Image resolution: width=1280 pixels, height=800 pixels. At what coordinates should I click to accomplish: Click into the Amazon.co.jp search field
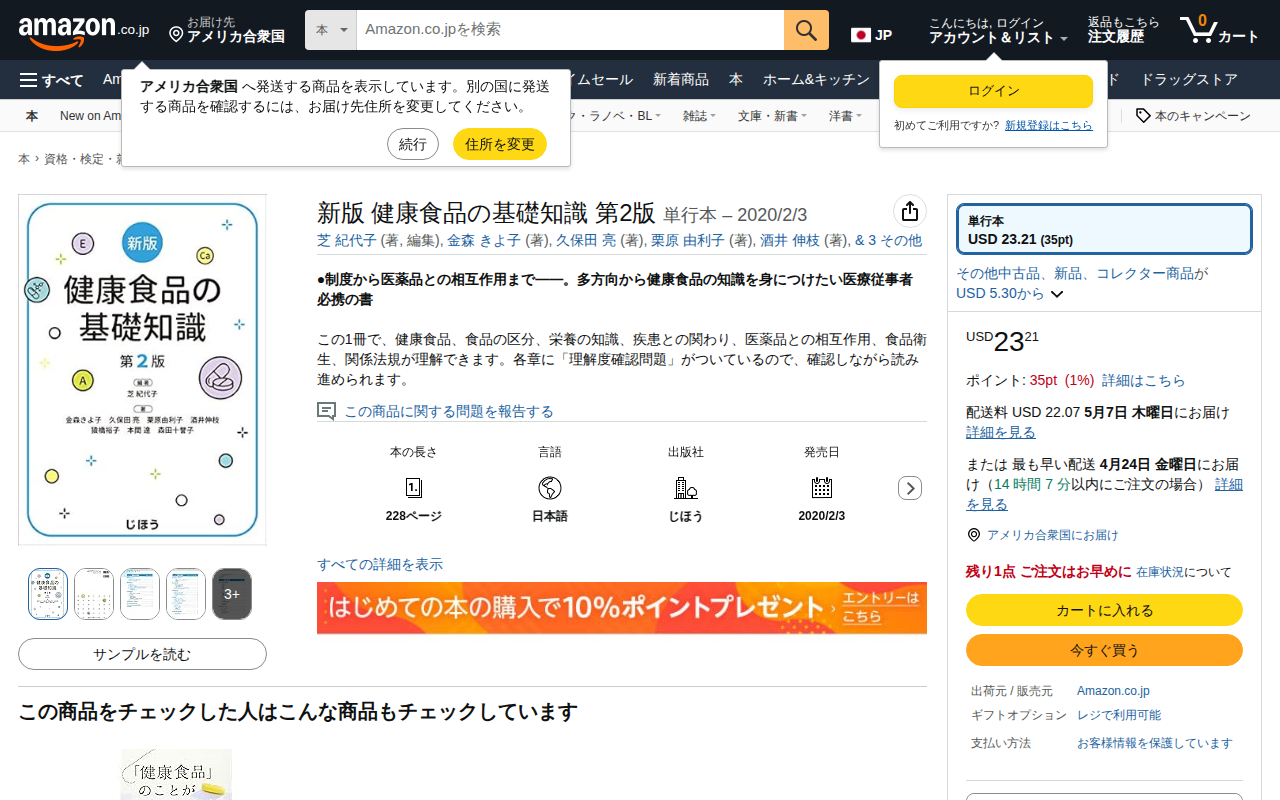(x=570, y=30)
